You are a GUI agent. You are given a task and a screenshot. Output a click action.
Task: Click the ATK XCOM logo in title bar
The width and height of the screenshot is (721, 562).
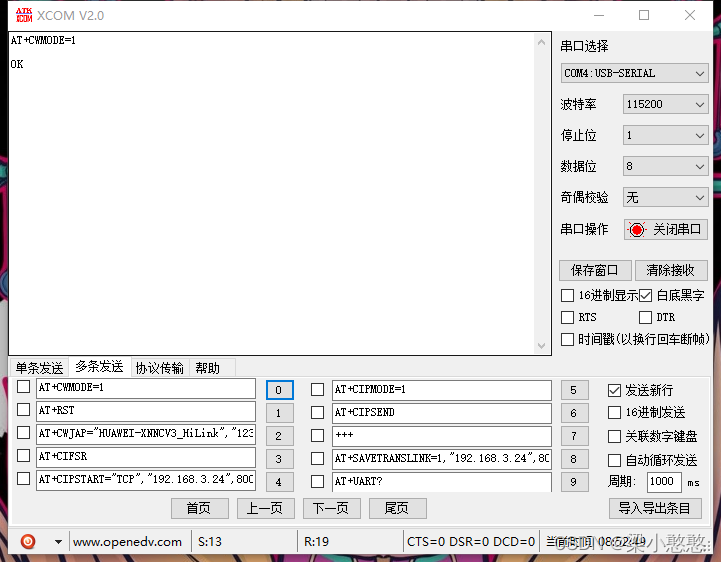[23, 16]
